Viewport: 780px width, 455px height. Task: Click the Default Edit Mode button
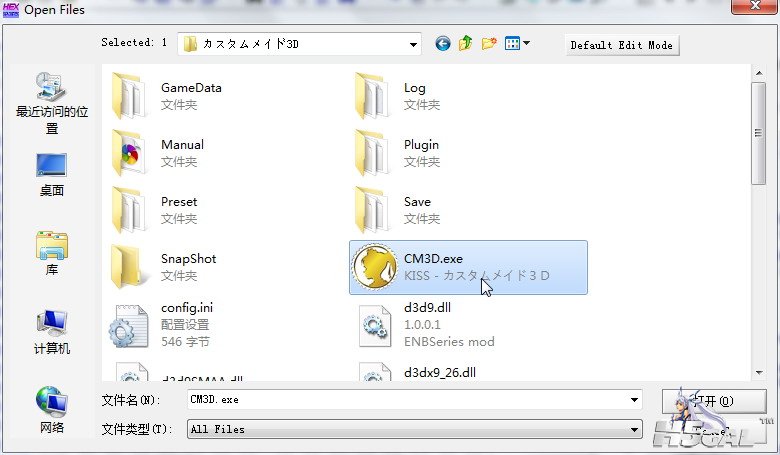pyautogui.click(x=622, y=45)
